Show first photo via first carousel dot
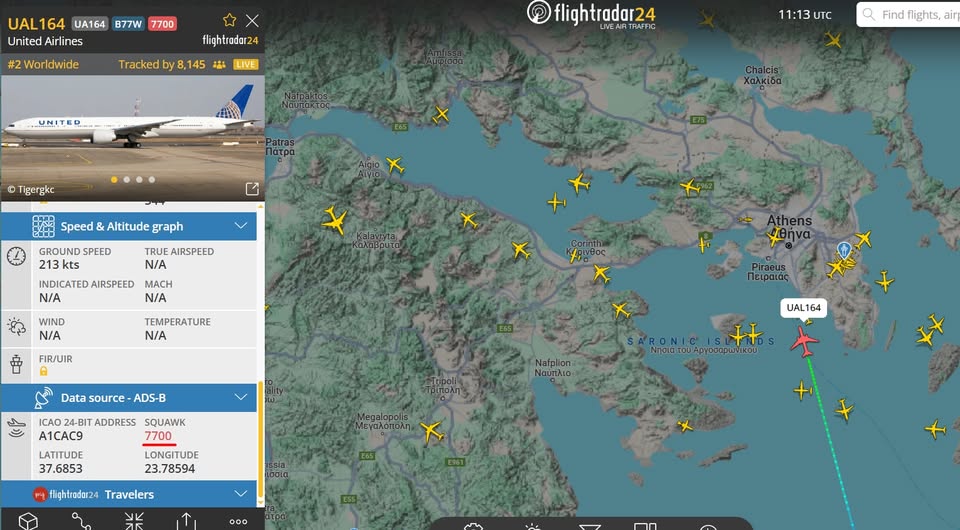Screen dimensions: 960x530 tap(114, 180)
